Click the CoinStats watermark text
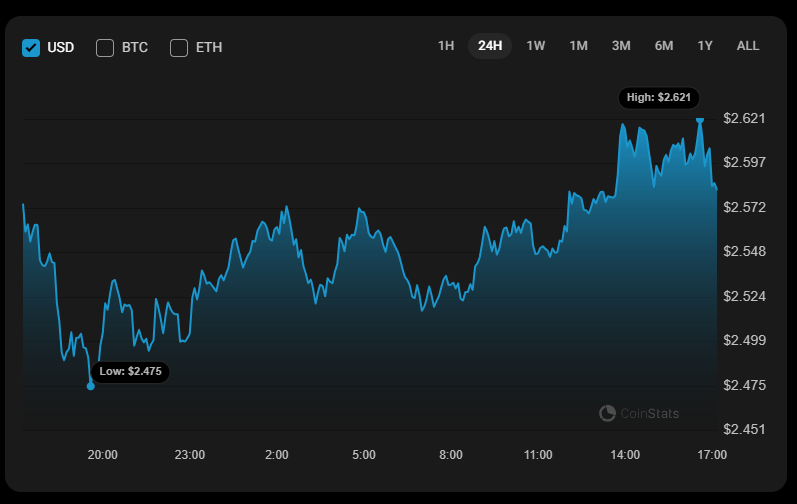797x504 pixels. [x=650, y=413]
